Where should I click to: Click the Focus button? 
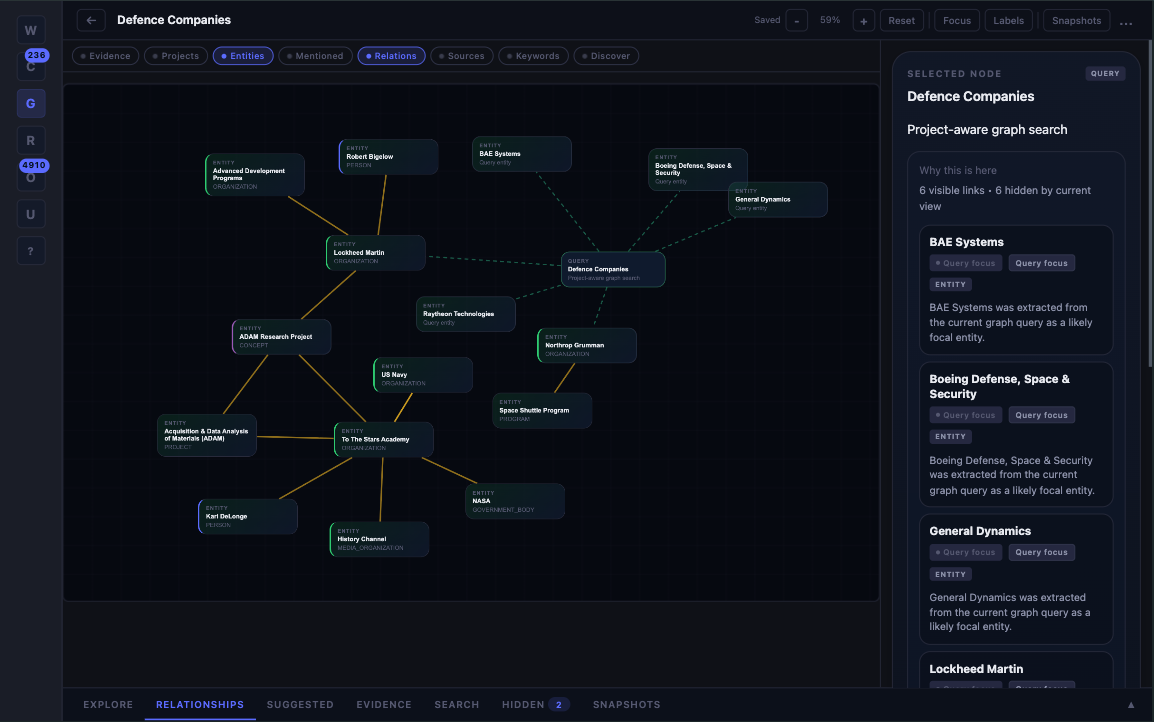pos(957,21)
